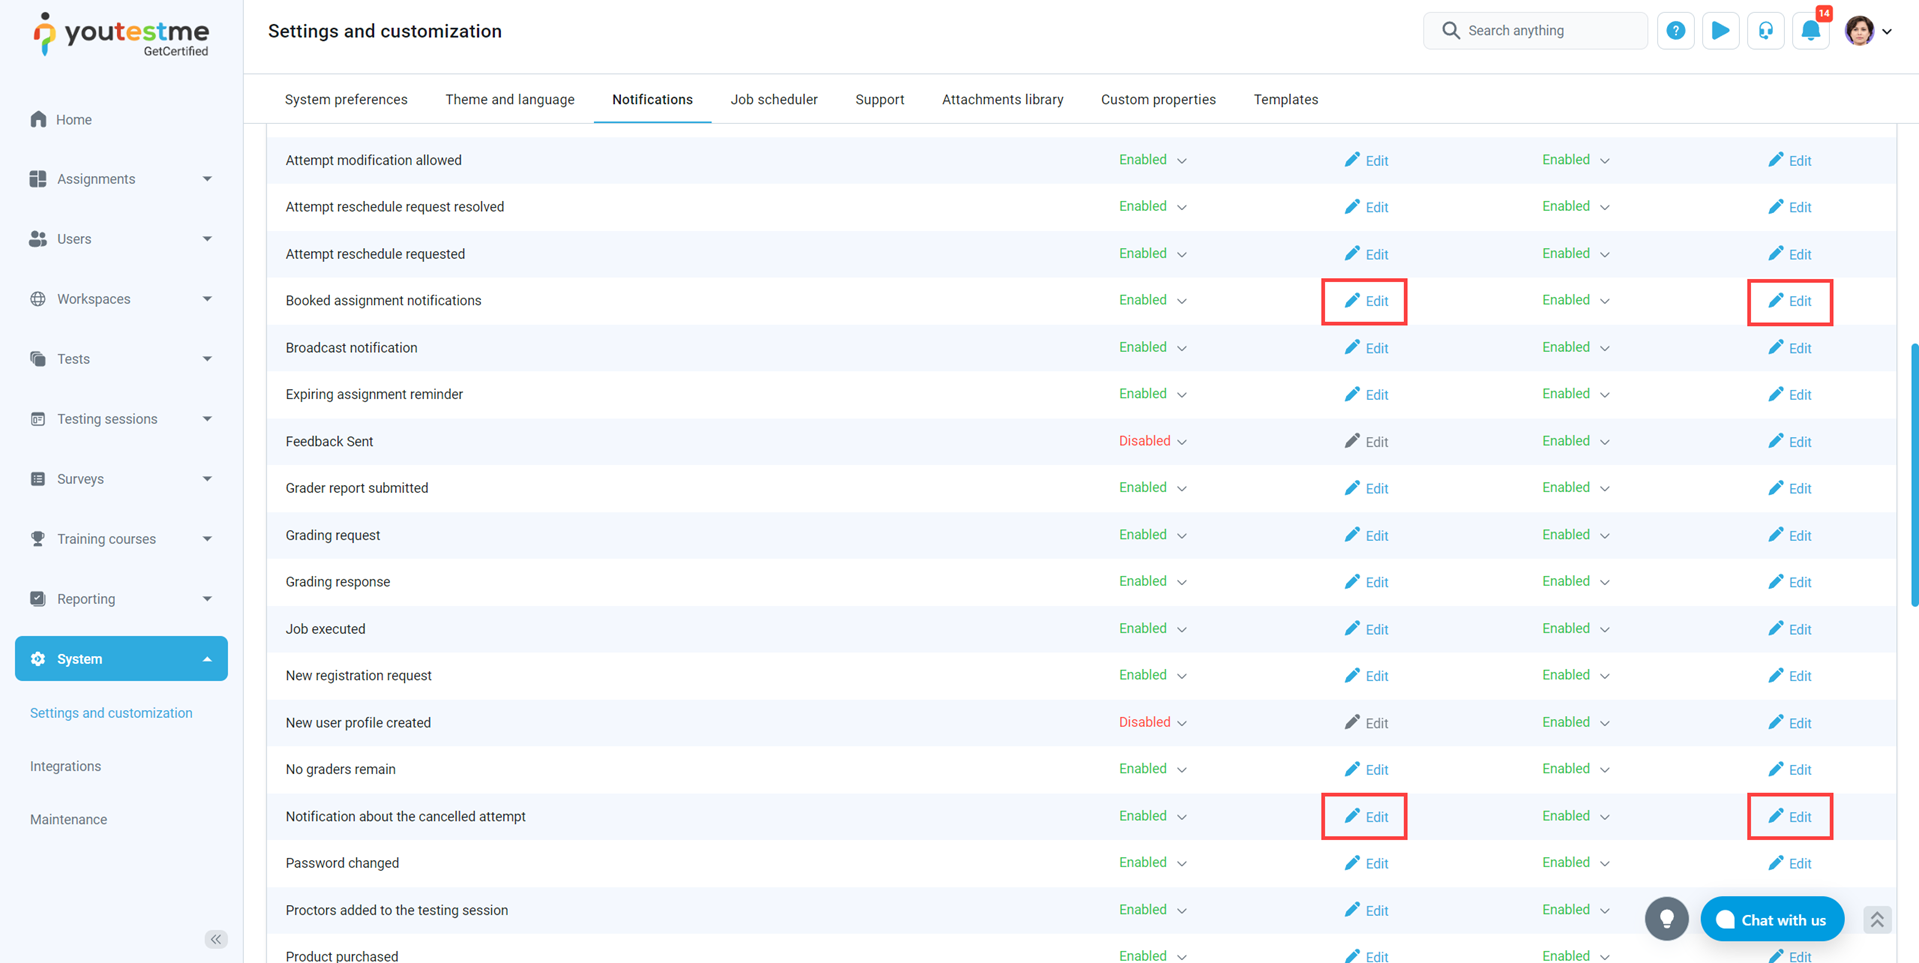Collapse the sidebar with double-chevron icon
1919x963 pixels.
click(x=216, y=939)
